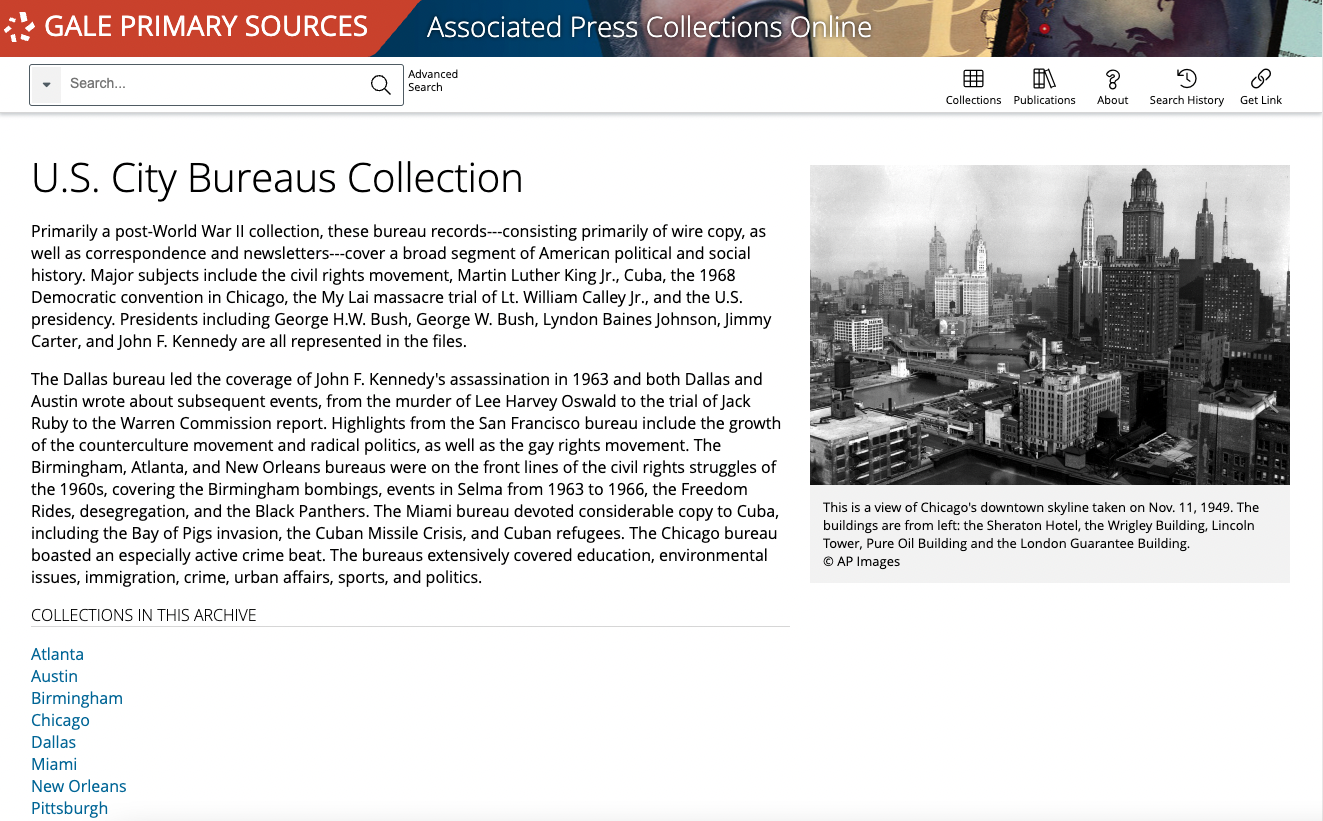Viewport: 1323px width, 821px height.
Task: Open the Chicago collection link
Action: tap(60, 720)
